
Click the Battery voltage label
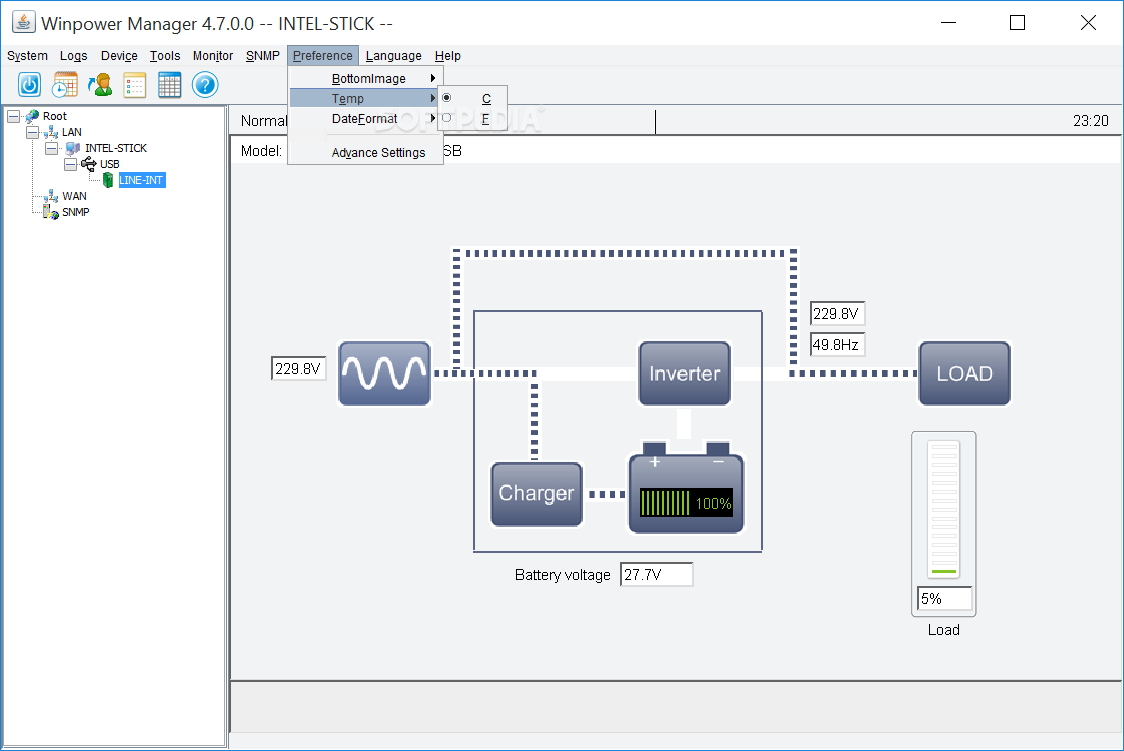(x=563, y=575)
